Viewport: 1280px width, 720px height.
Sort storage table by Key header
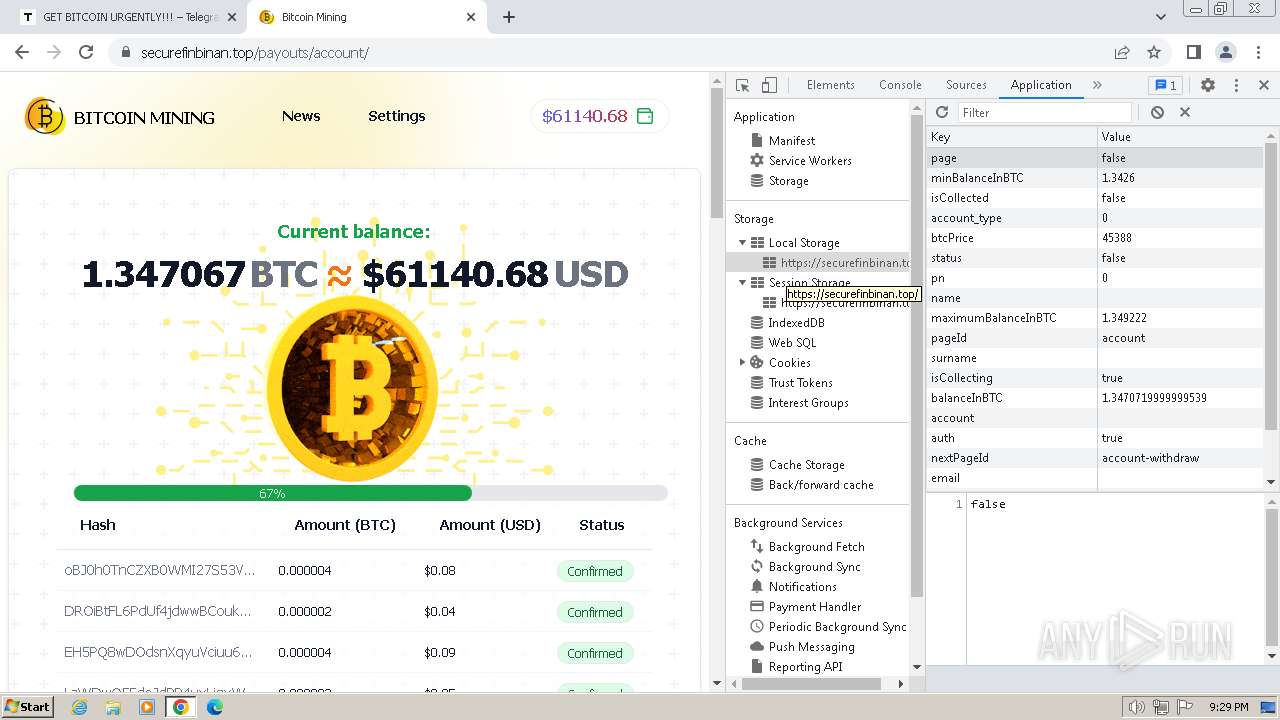click(1011, 137)
